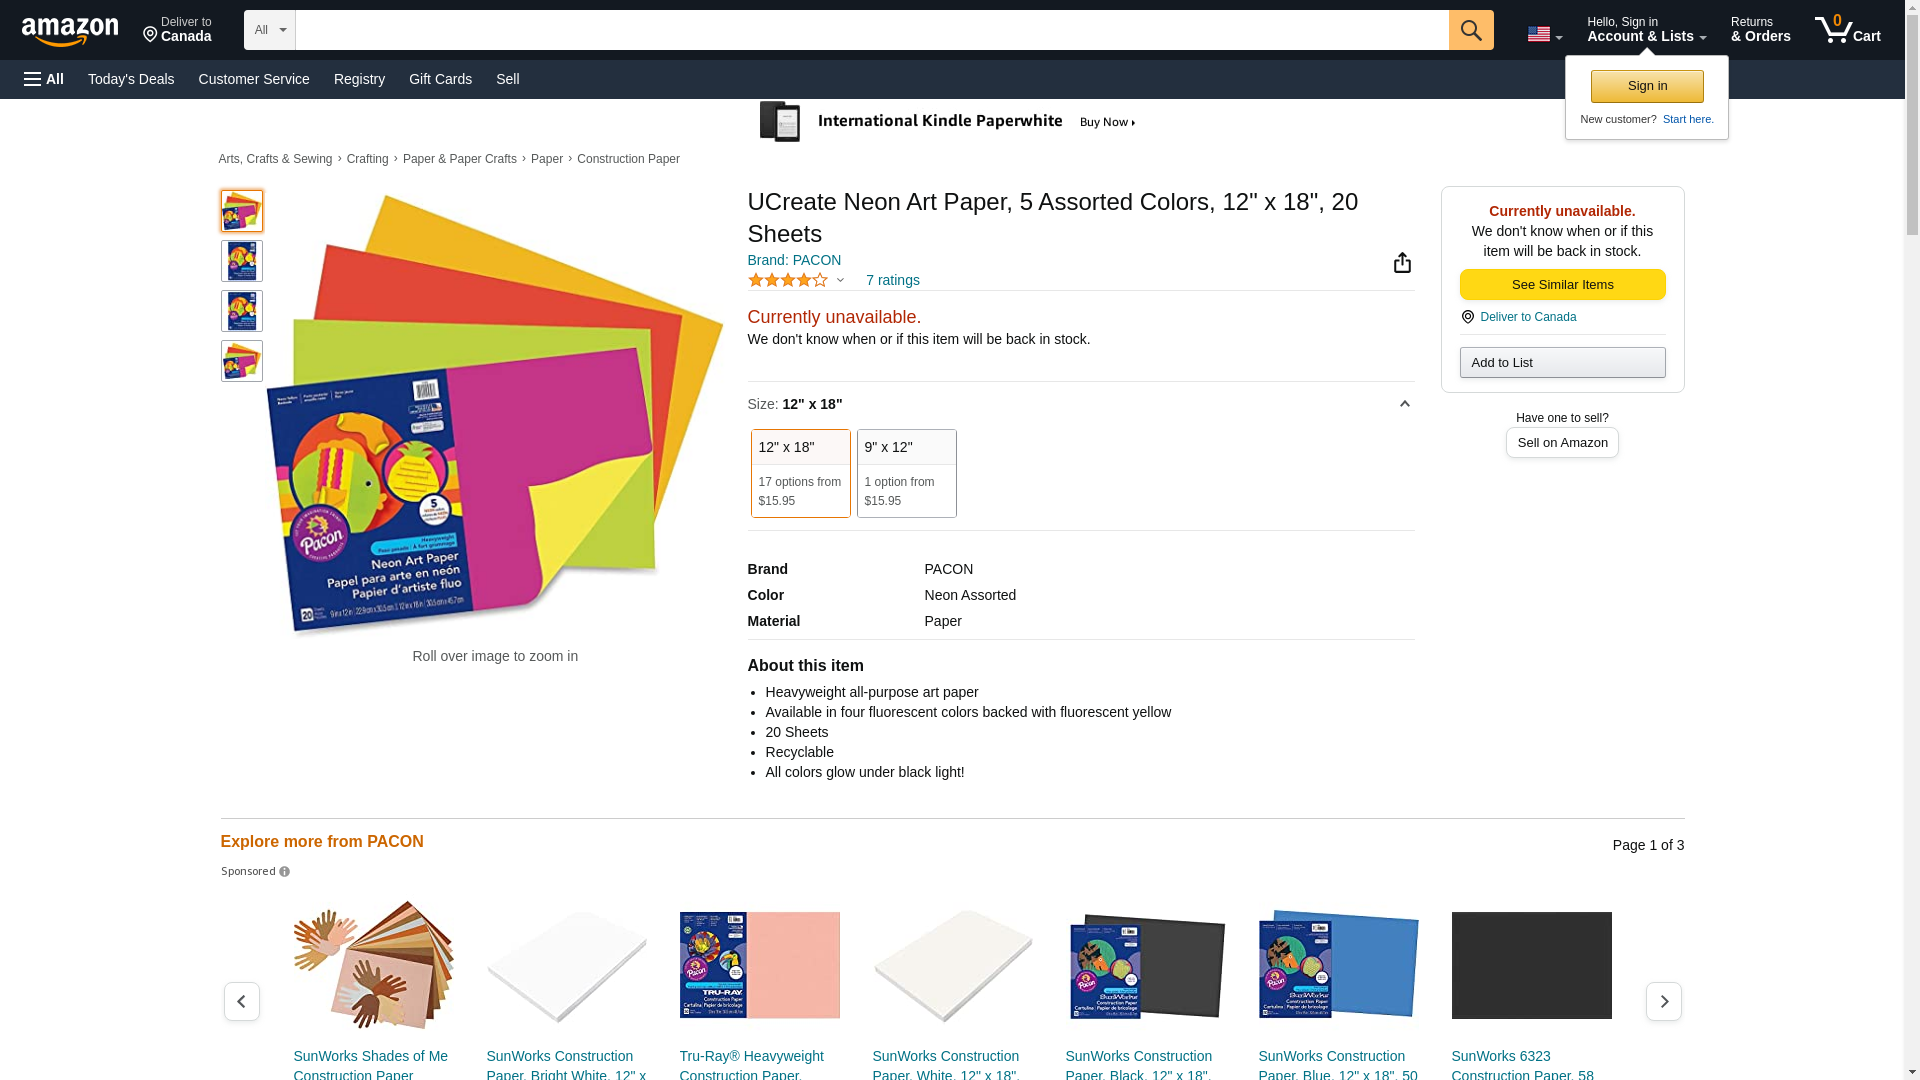Click into the Amazon search field

pos(870,30)
